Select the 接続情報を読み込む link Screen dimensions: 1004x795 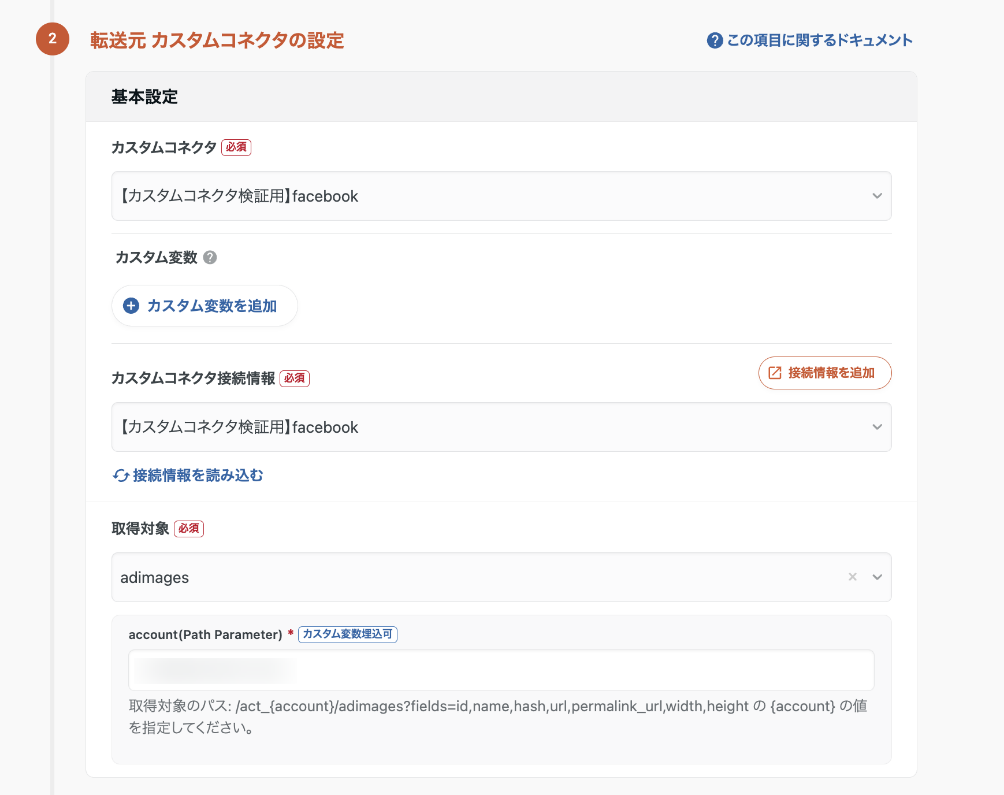(198, 476)
